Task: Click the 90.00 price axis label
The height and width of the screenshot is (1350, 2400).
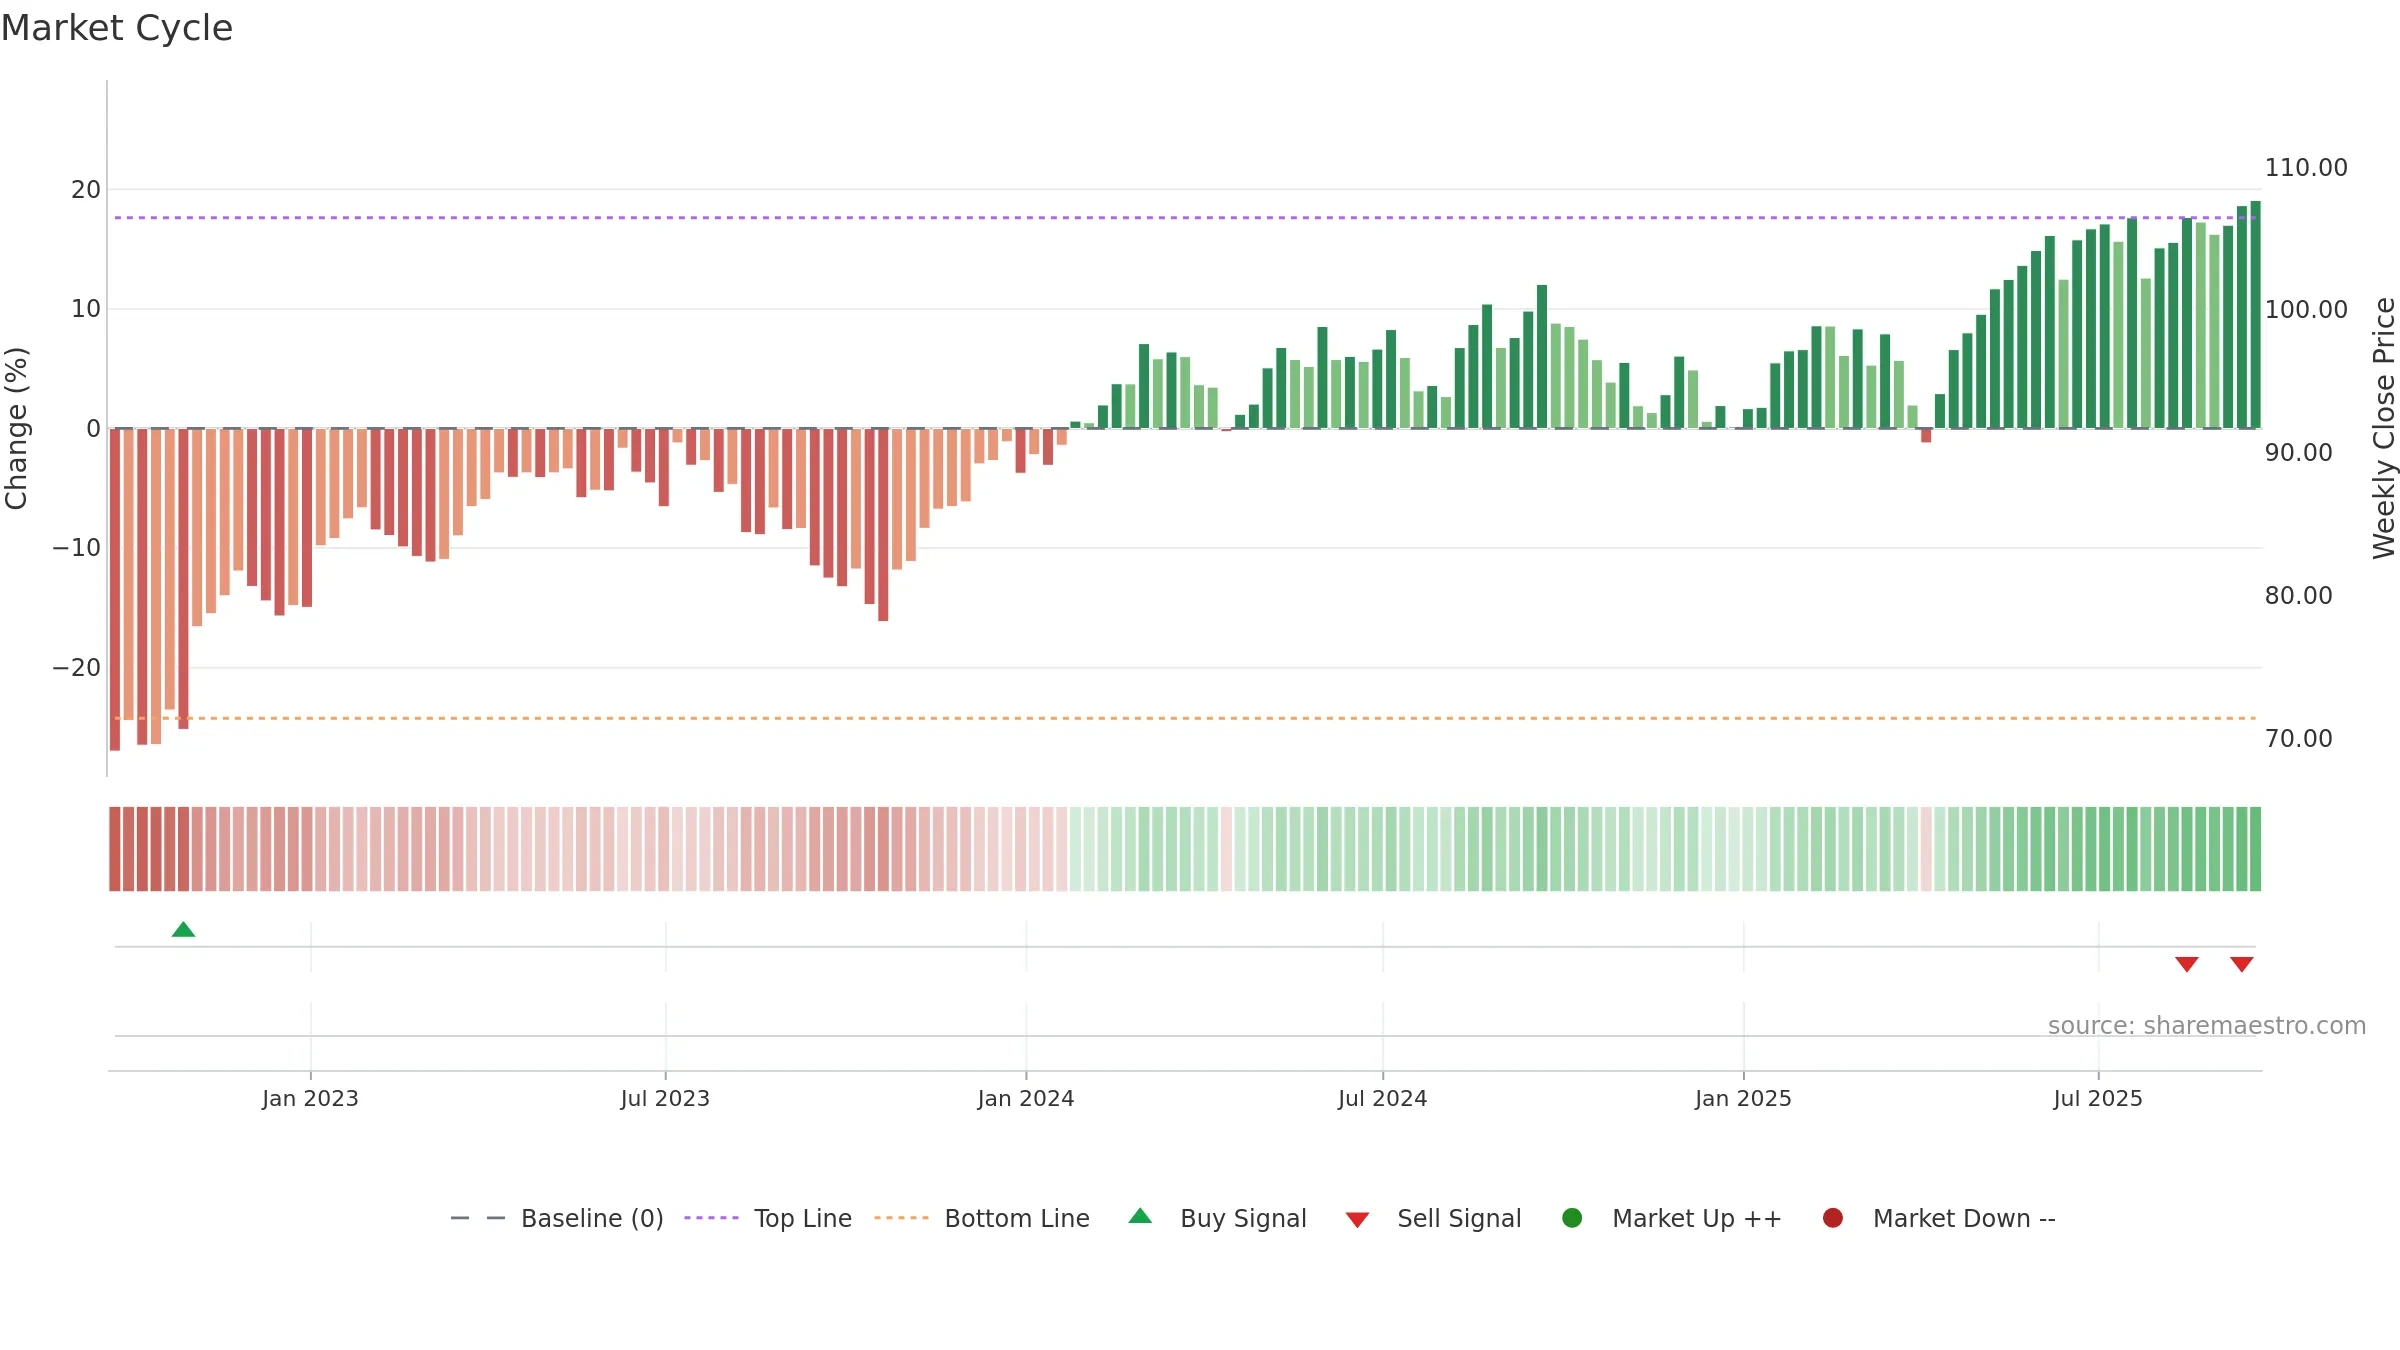Action: pyautogui.click(x=2299, y=452)
